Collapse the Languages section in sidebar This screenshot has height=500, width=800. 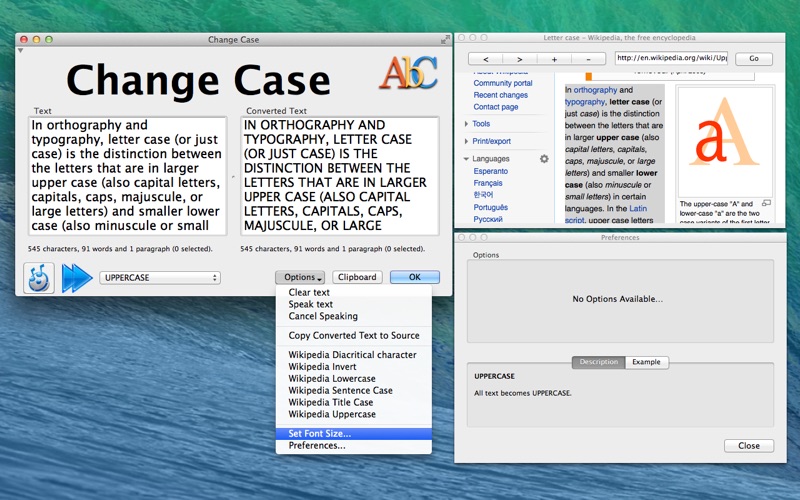pyautogui.click(x=466, y=159)
